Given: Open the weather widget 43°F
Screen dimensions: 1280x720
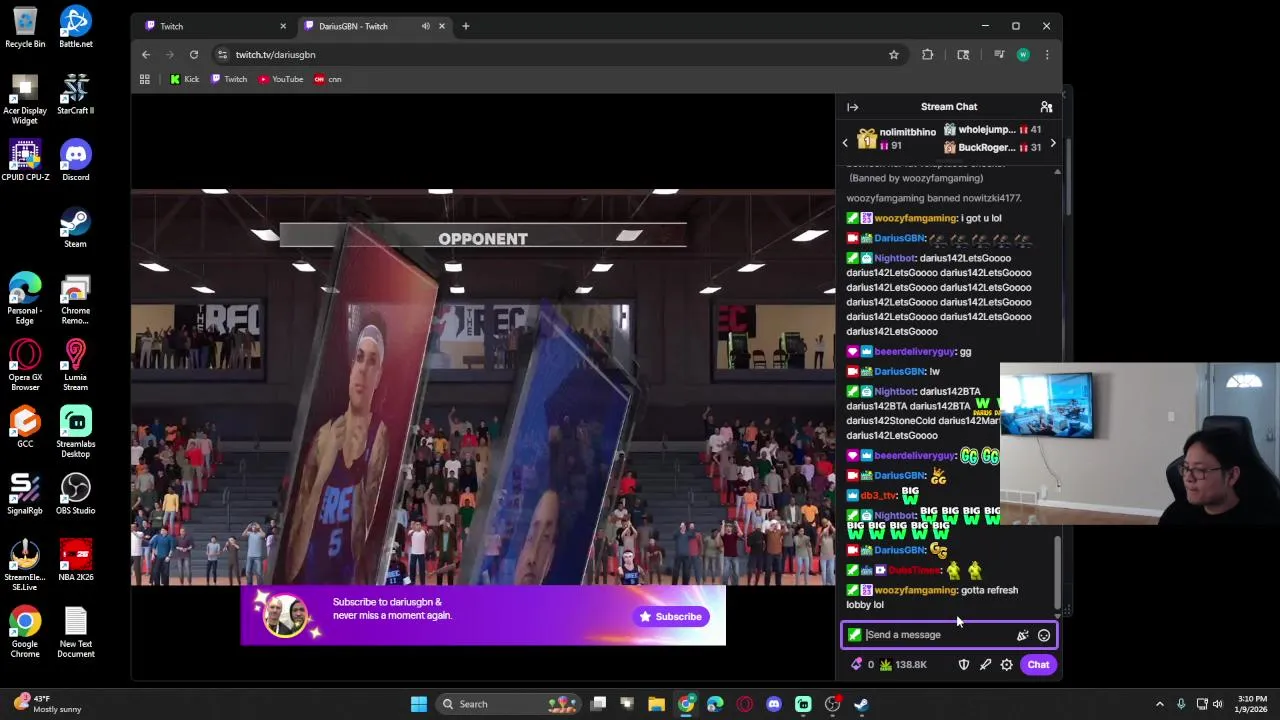Looking at the screenshot, I should (x=45, y=704).
